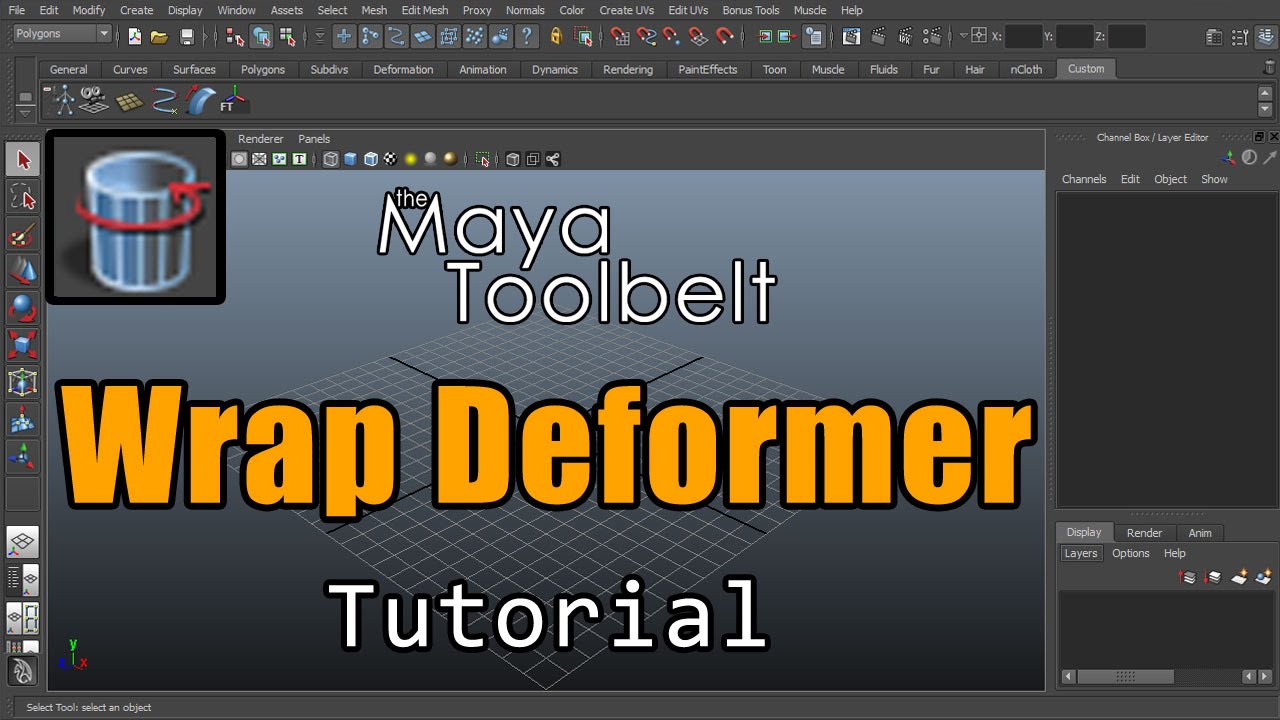This screenshot has width=1280, height=720.
Task: Open the viewport Renderer menu
Action: tap(261, 139)
